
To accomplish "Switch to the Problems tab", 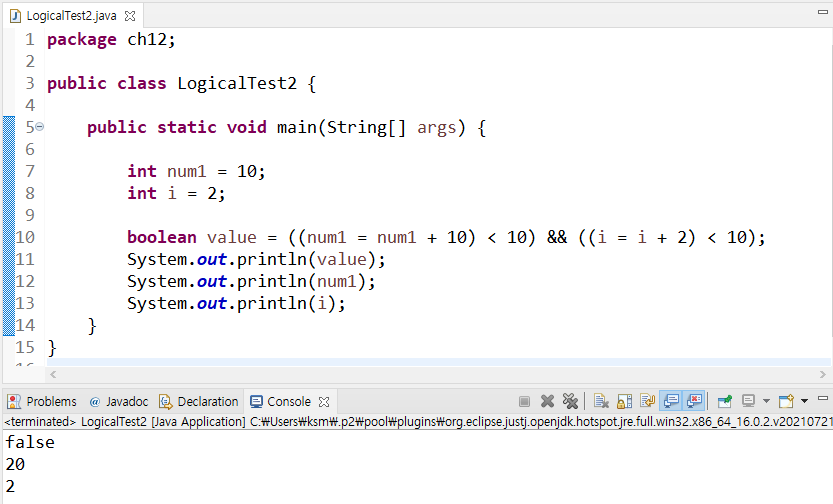I will 42,402.
